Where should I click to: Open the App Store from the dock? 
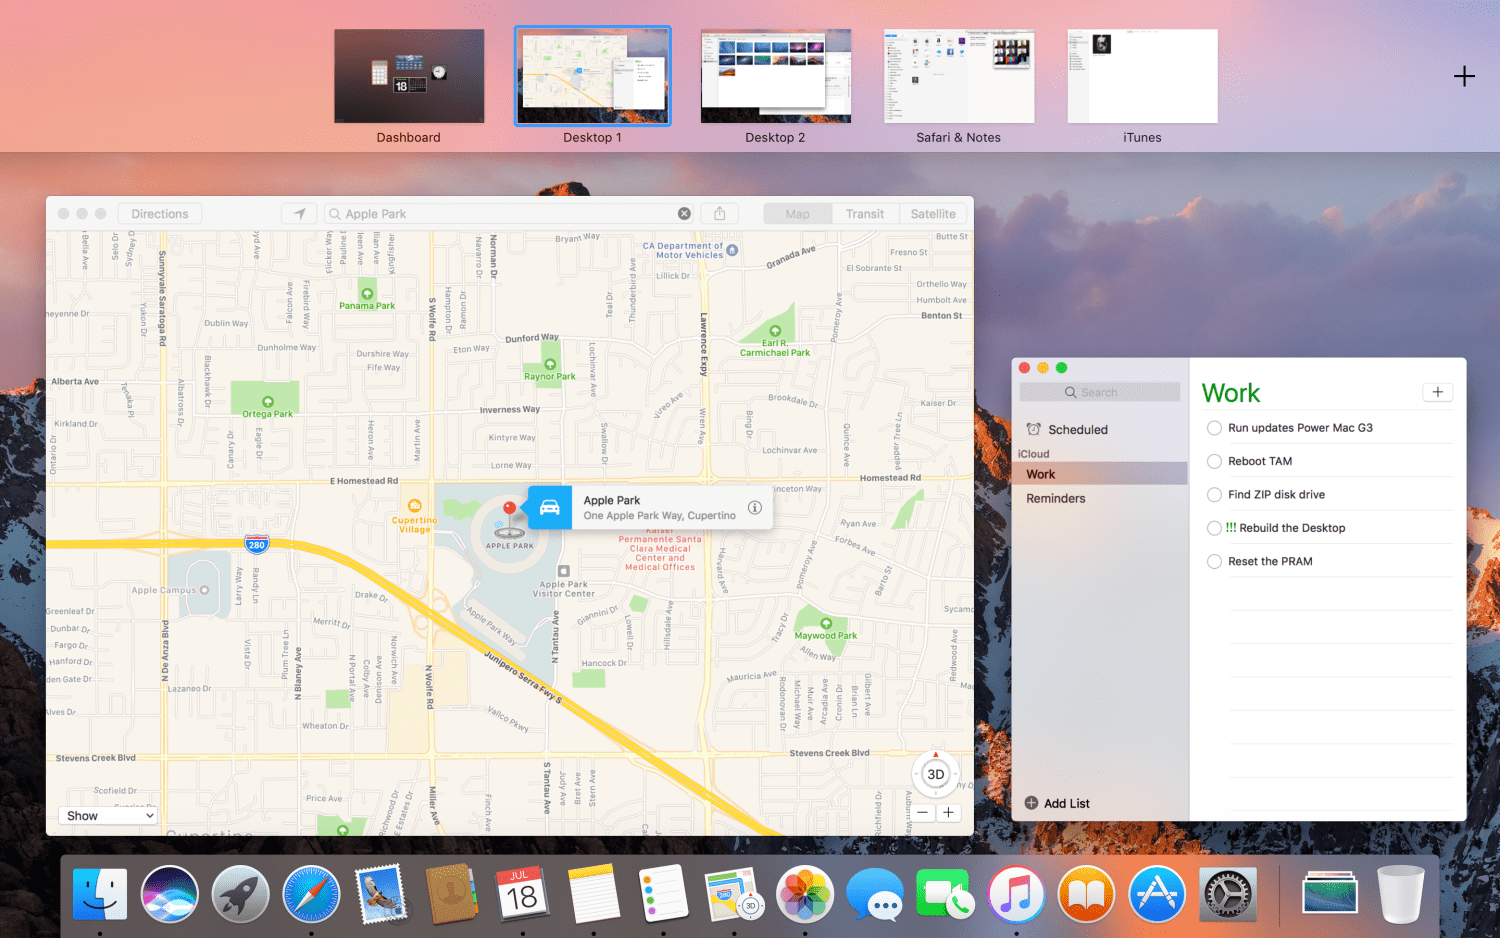click(x=1156, y=894)
